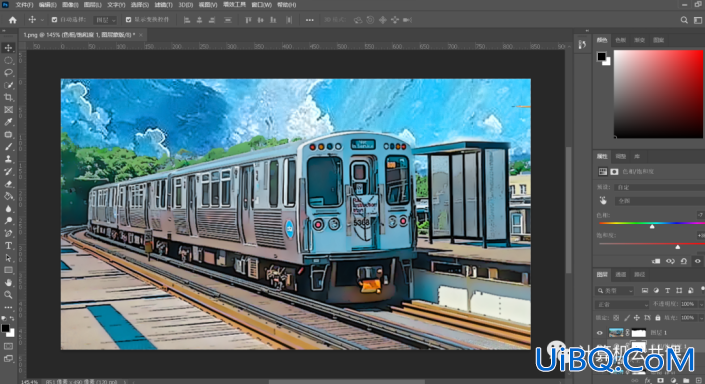Select the Paint Bucket tool
The image size is (705, 384).
[8, 196]
